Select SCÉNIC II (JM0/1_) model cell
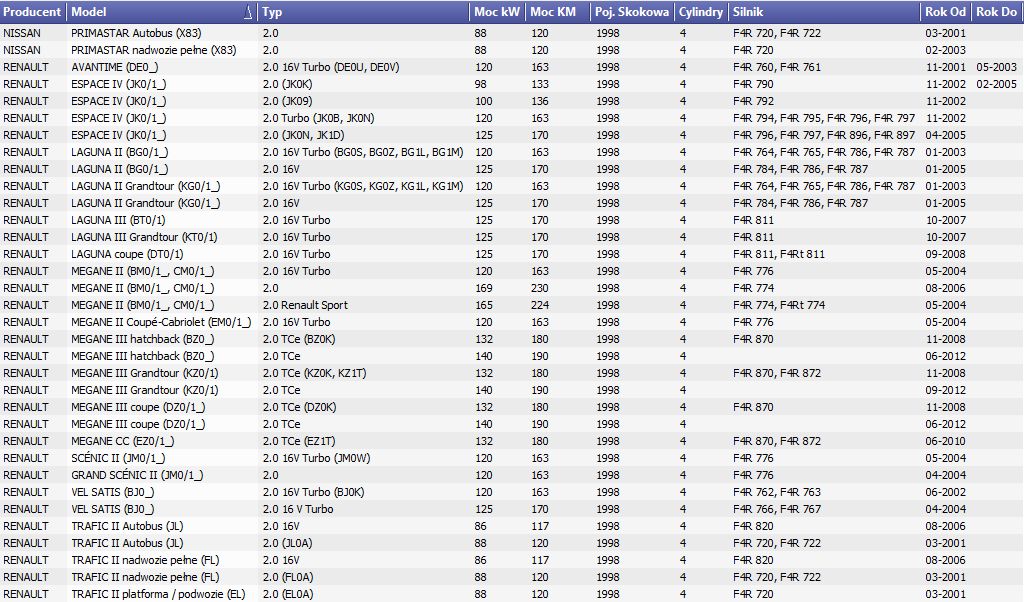Image resolution: width=1024 pixels, height=602 pixels. (118, 457)
